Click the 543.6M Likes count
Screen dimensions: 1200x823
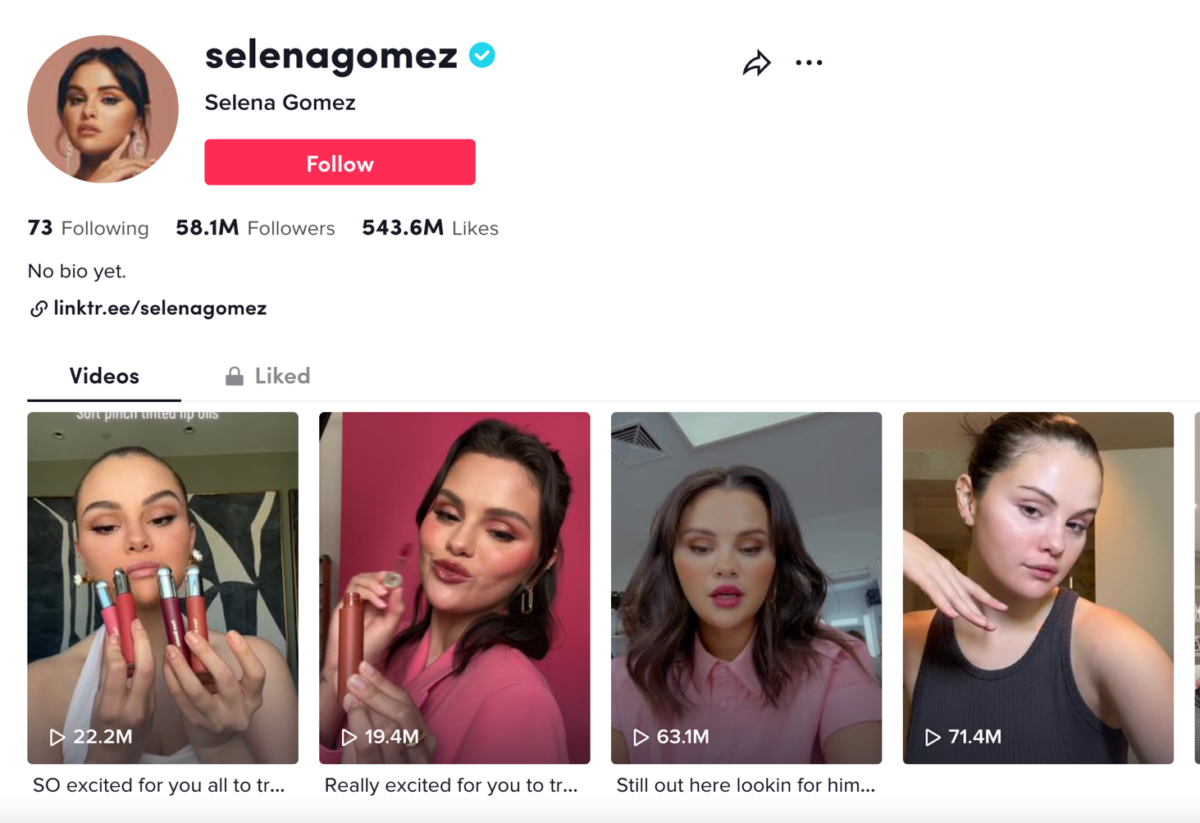[430, 228]
